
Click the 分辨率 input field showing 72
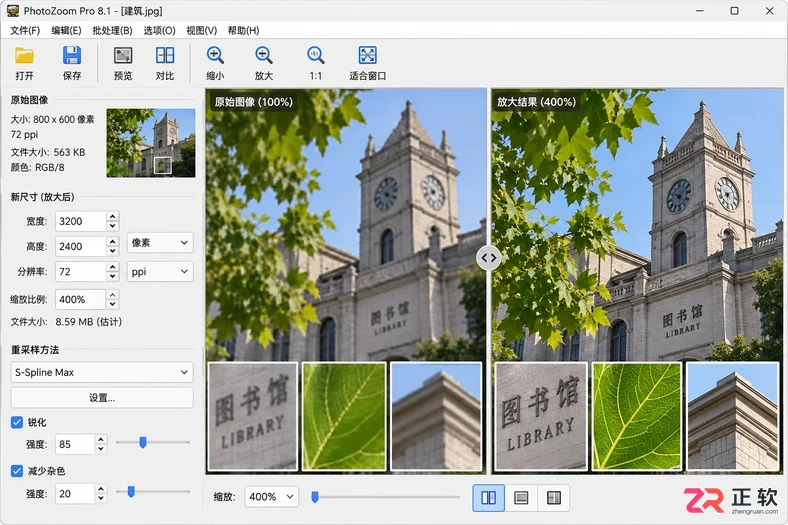click(81, 272)
